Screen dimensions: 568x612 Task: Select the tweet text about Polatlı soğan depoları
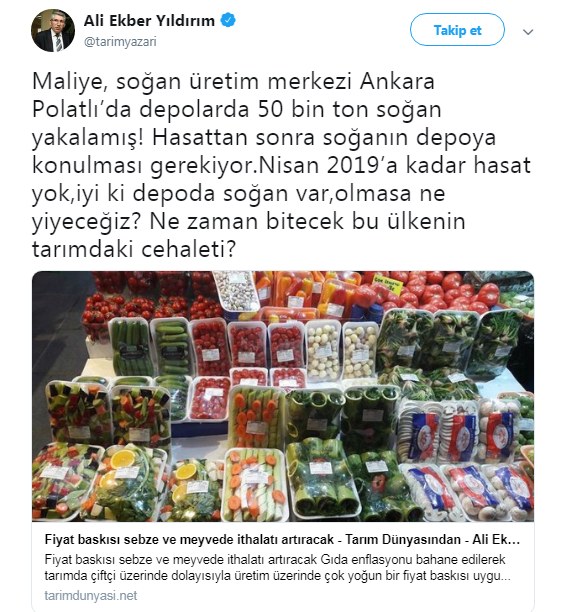click(281, 164)
